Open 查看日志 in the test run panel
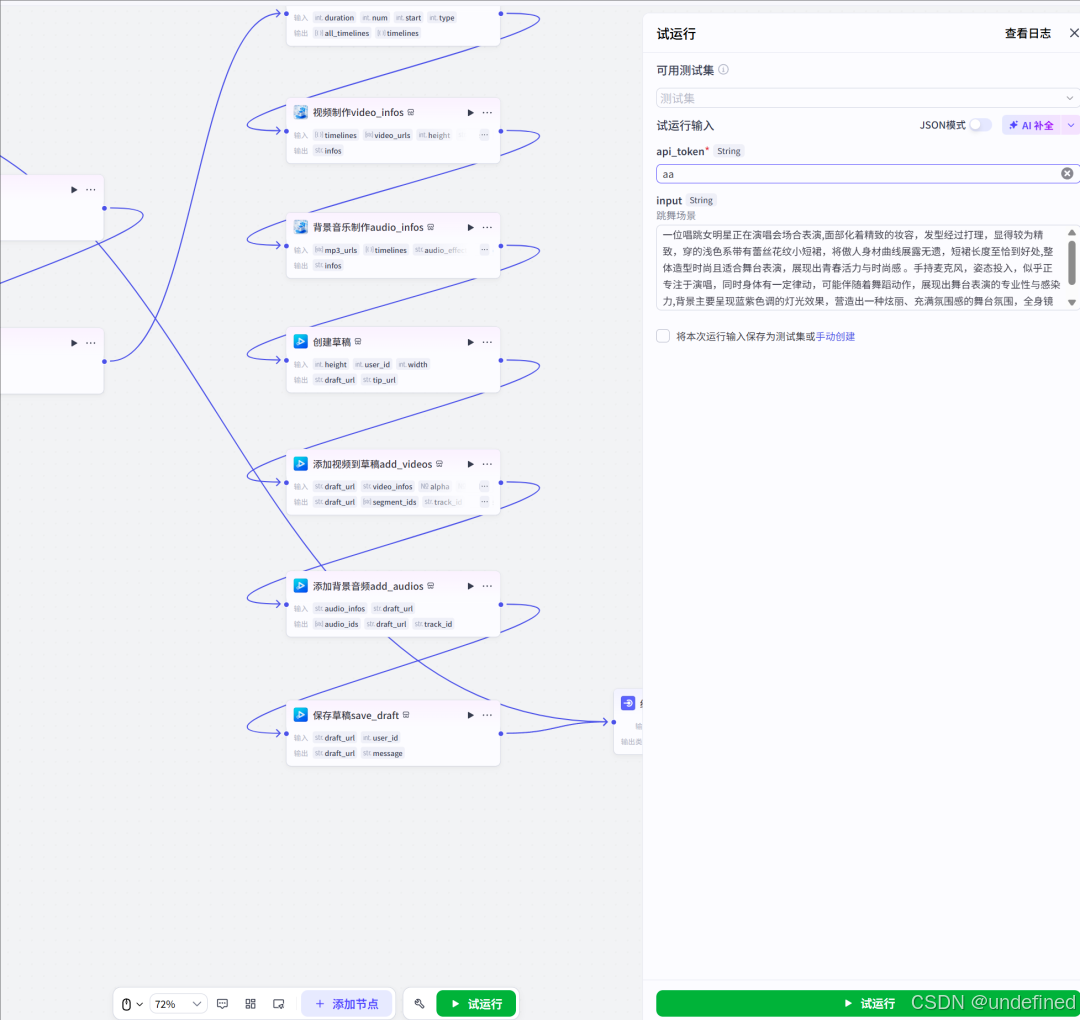The width and height of the screenshot is (1080, 1020). (1028, 34)
